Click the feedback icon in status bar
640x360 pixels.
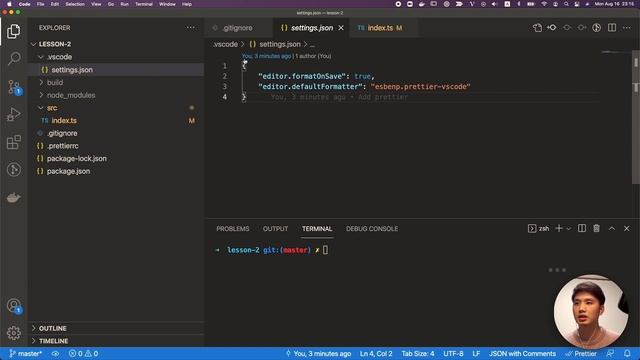tap(610, 353)
